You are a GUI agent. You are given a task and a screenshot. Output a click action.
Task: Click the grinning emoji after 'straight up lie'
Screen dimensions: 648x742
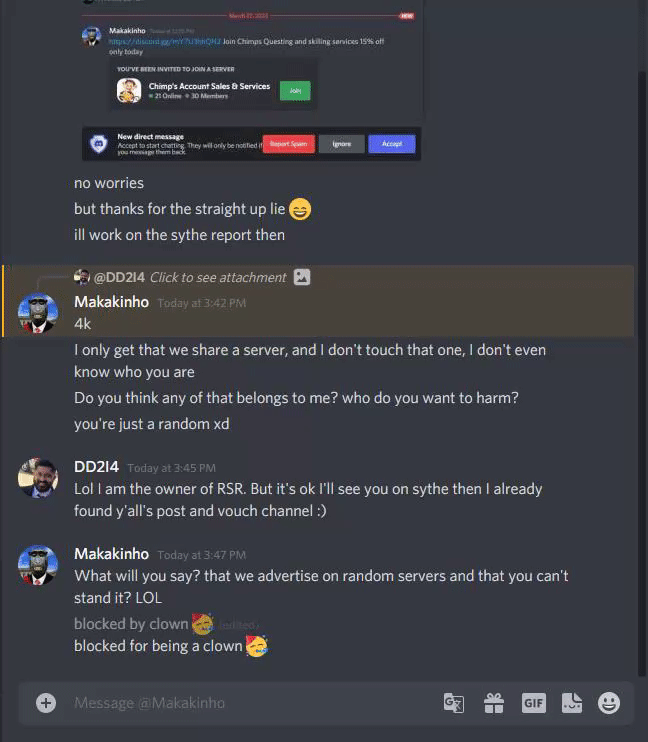(x=300, y=209)
